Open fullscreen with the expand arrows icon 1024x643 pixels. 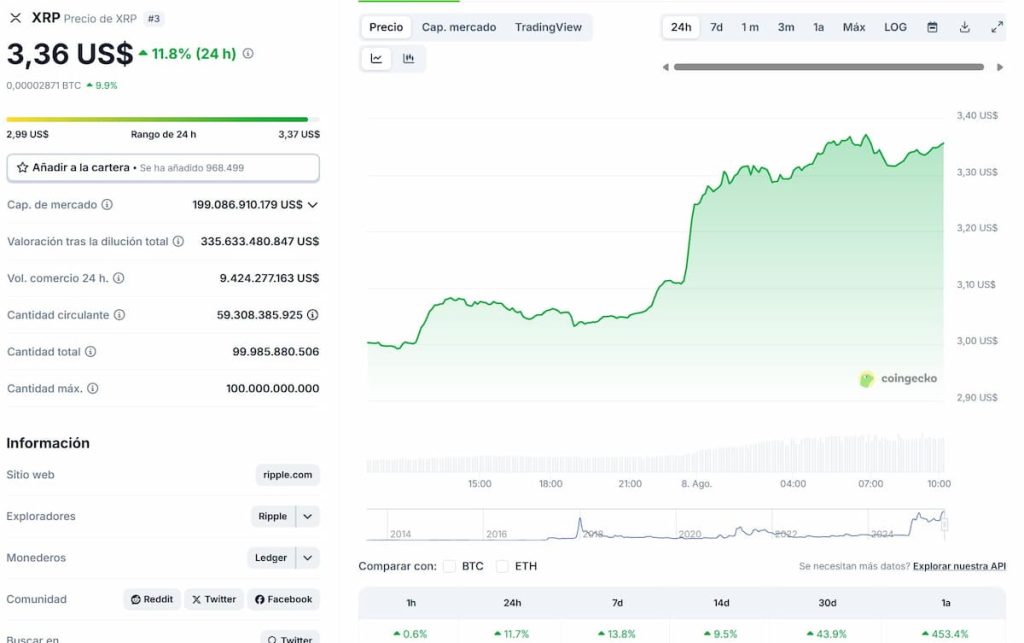click(x=996, y=27)
